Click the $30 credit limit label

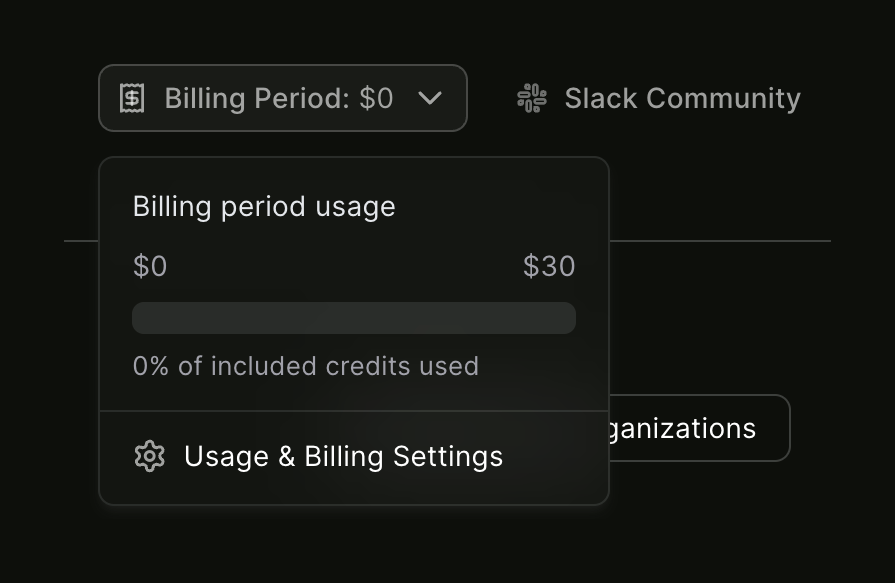pos(549,266)
